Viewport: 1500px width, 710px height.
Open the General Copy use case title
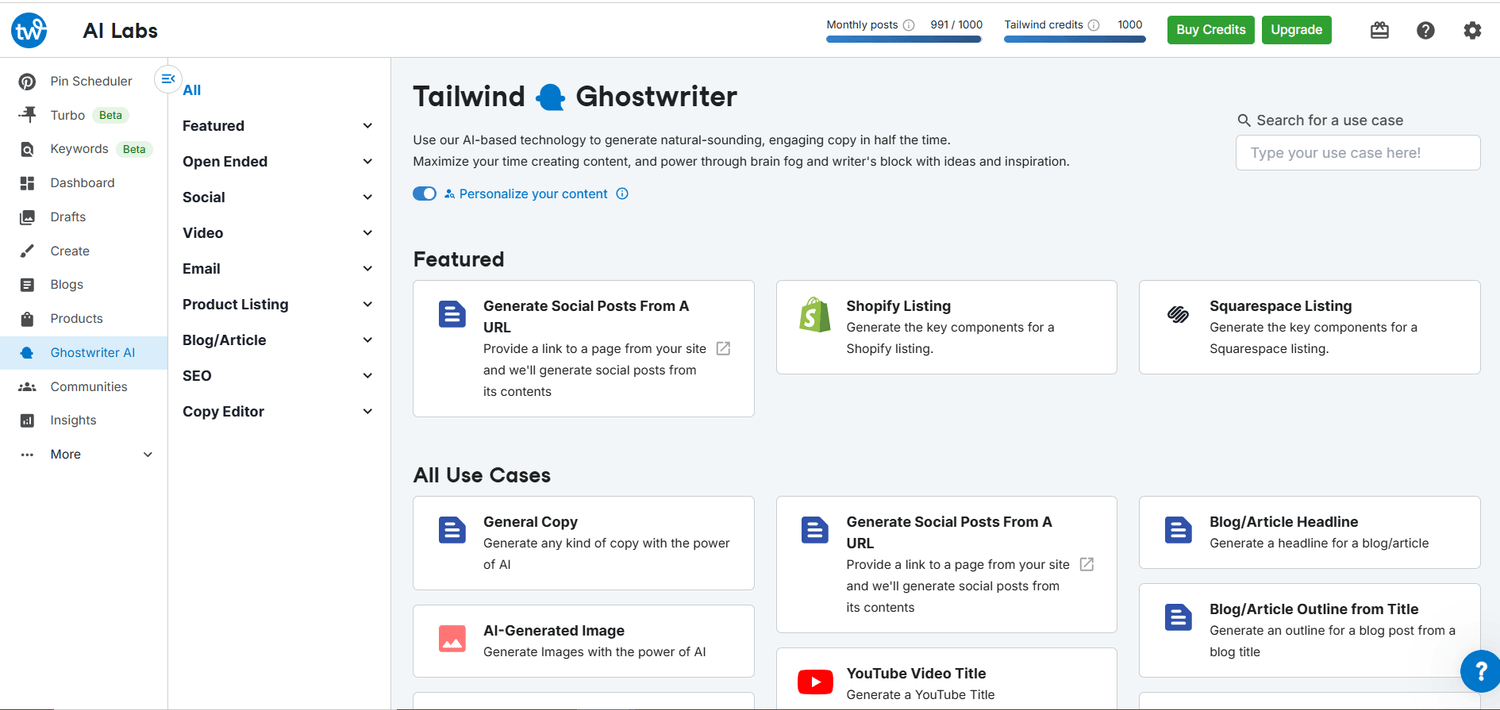(530, 522)
